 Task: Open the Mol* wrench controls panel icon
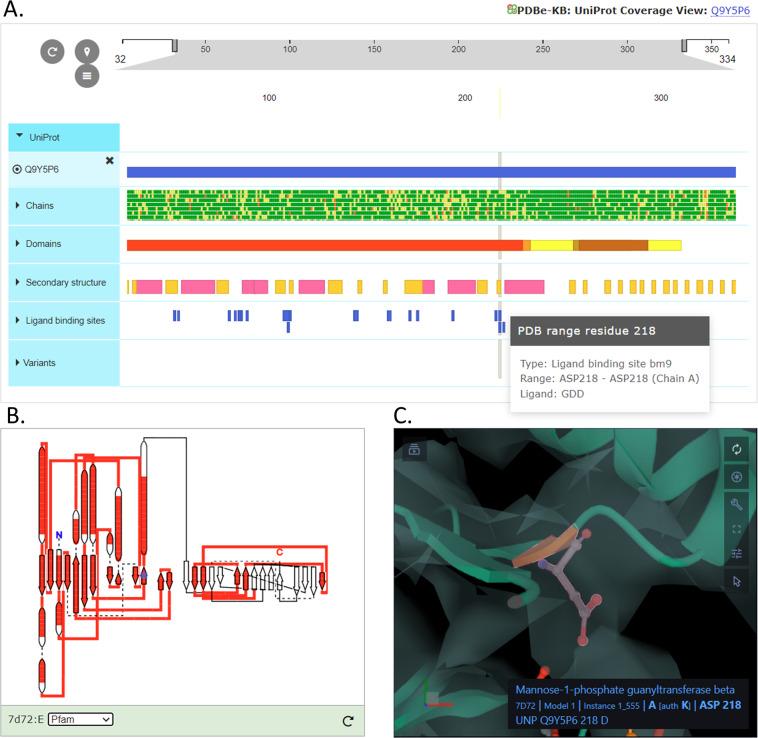tap(737, 505)
